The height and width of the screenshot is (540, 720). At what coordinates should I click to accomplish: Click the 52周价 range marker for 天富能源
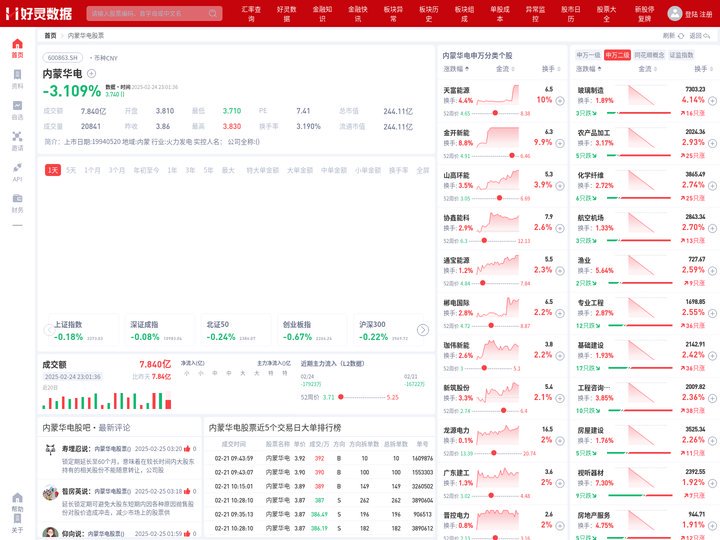coord(495,113)
